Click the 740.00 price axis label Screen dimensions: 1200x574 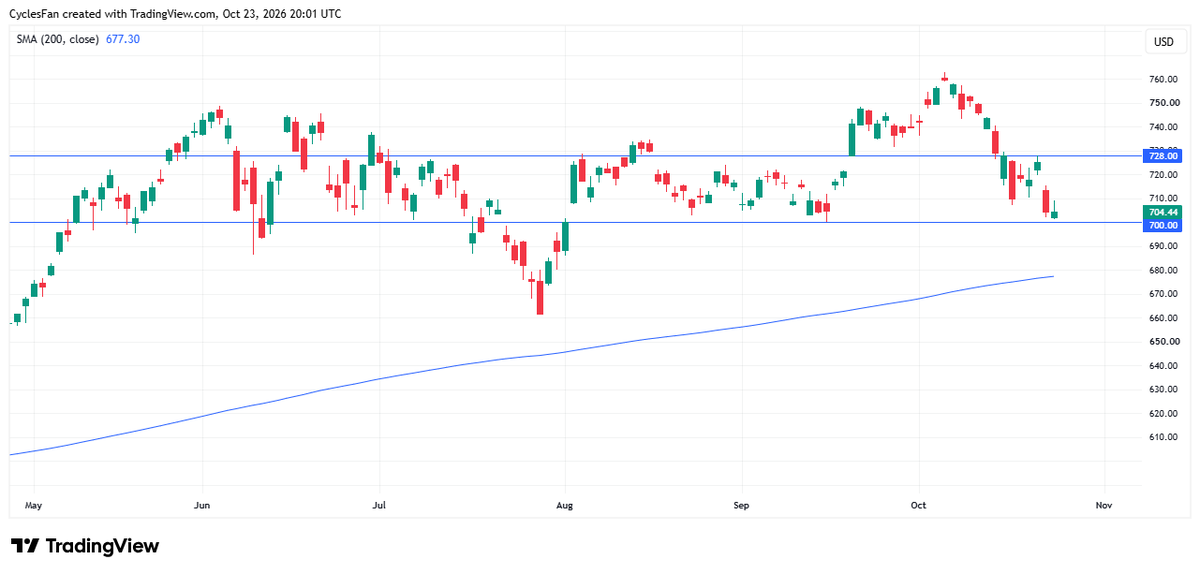(1162, 127)
